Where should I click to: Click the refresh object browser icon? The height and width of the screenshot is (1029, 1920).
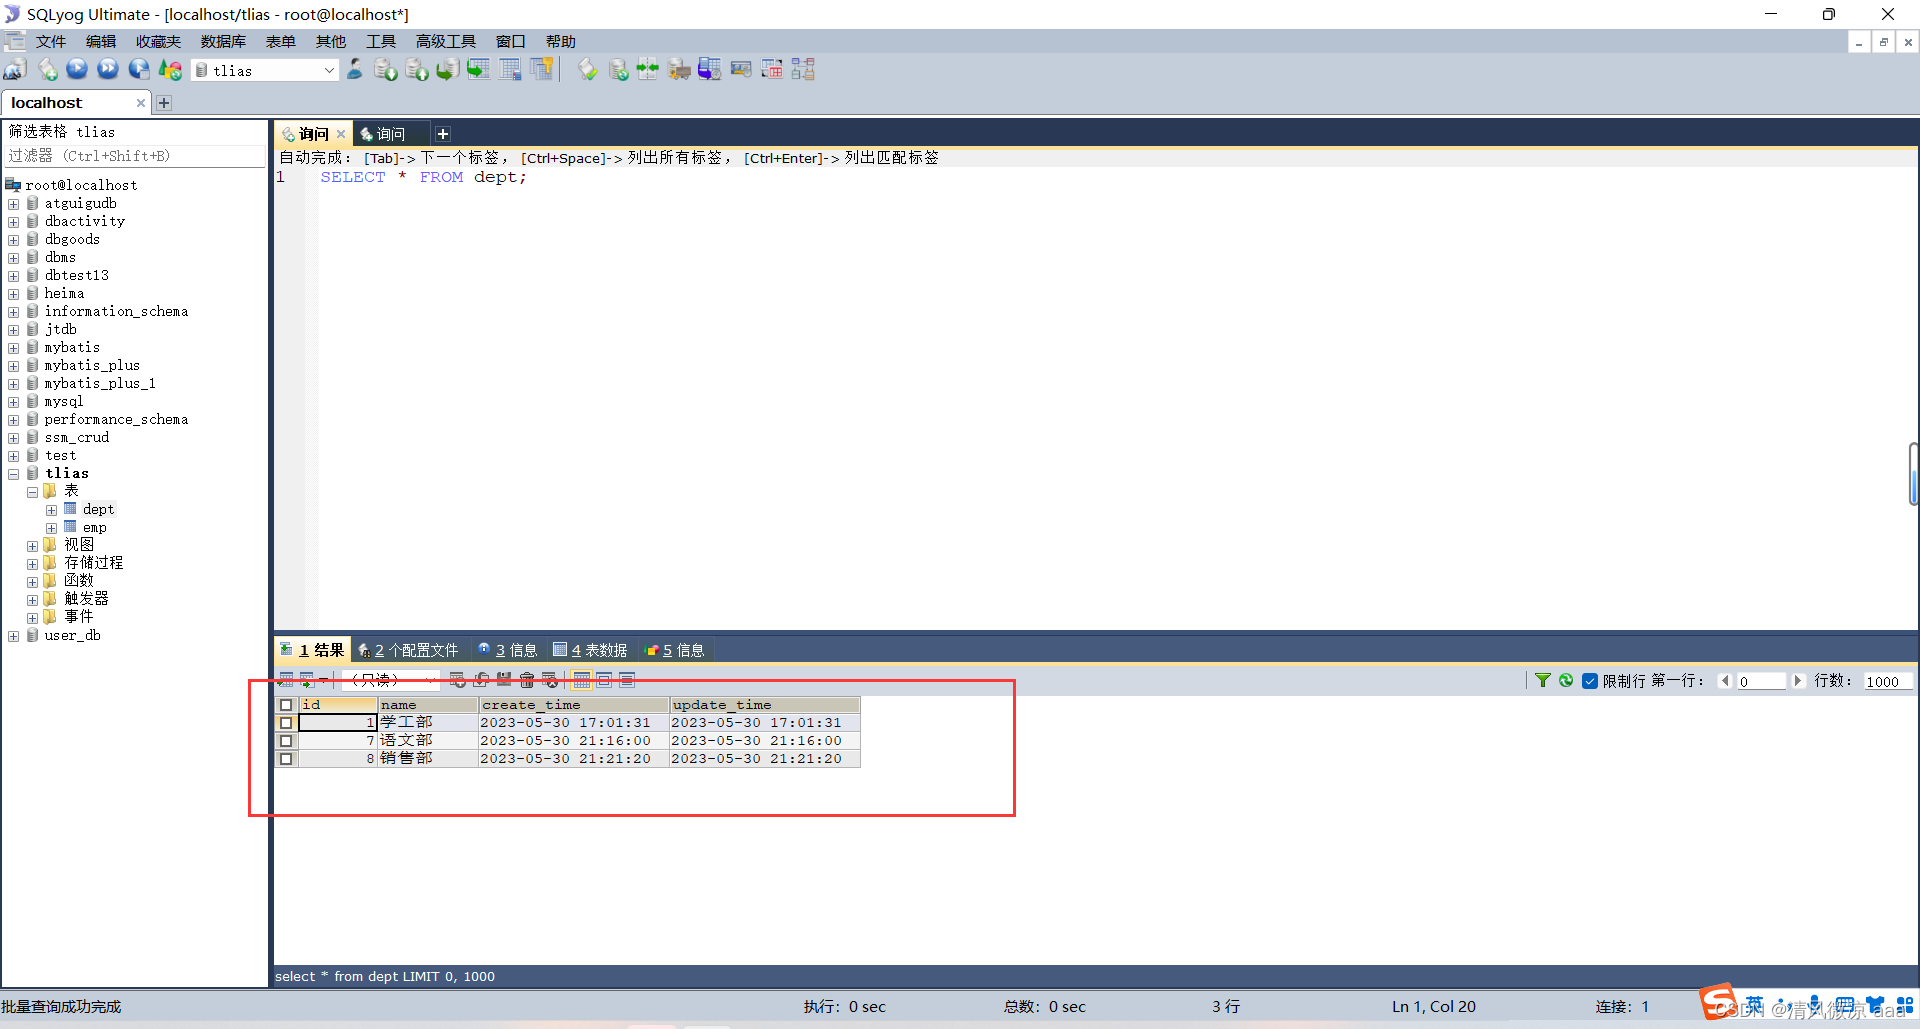[171, 70]
